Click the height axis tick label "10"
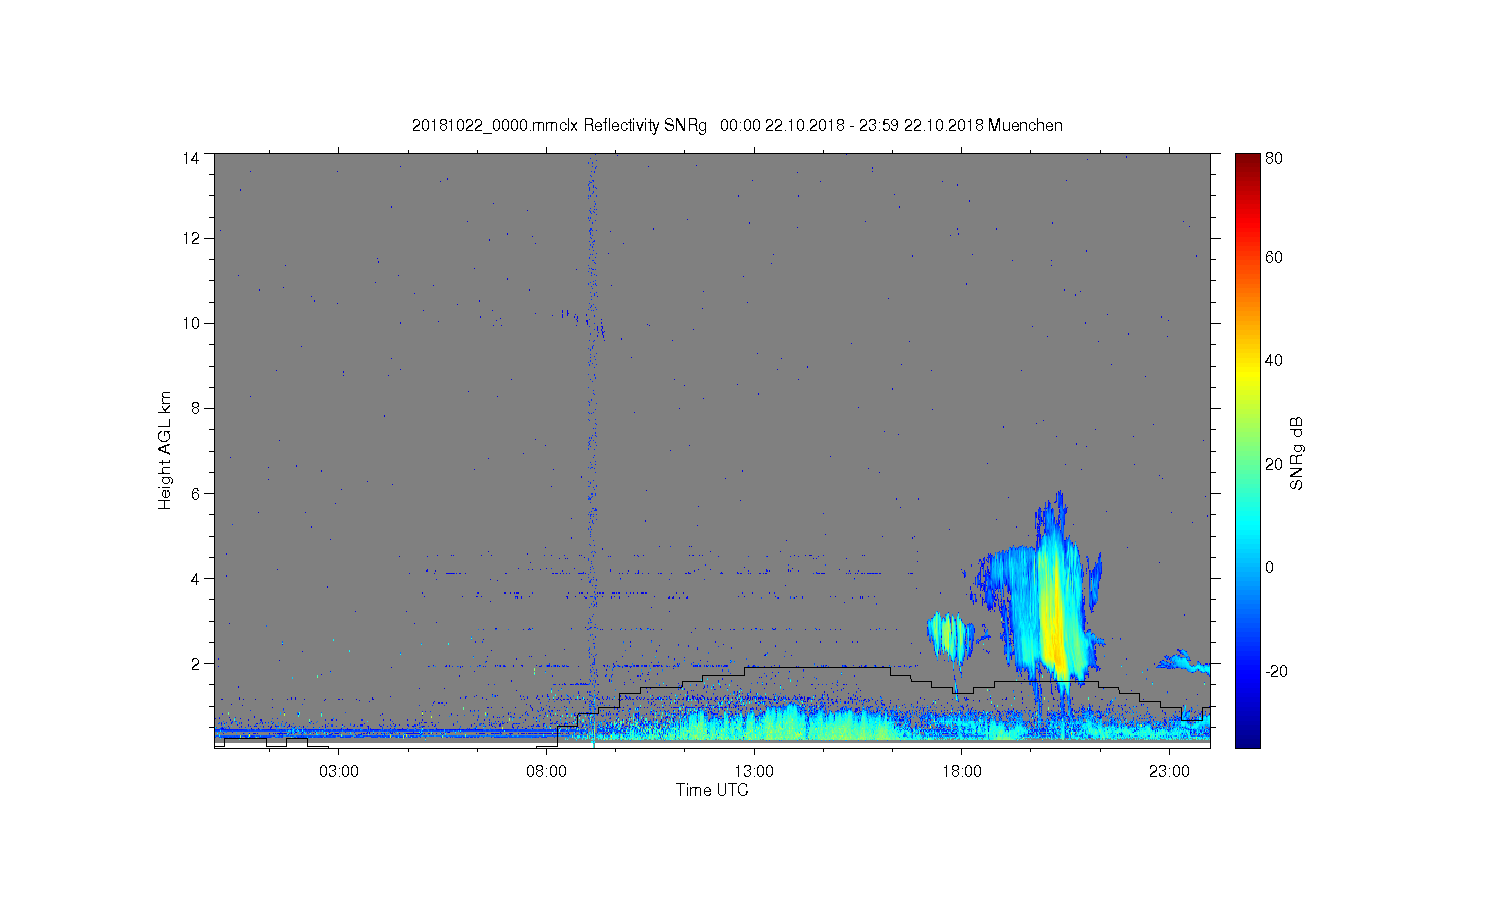The height and width of the screenshot is (900, 1500). [191, 323]
